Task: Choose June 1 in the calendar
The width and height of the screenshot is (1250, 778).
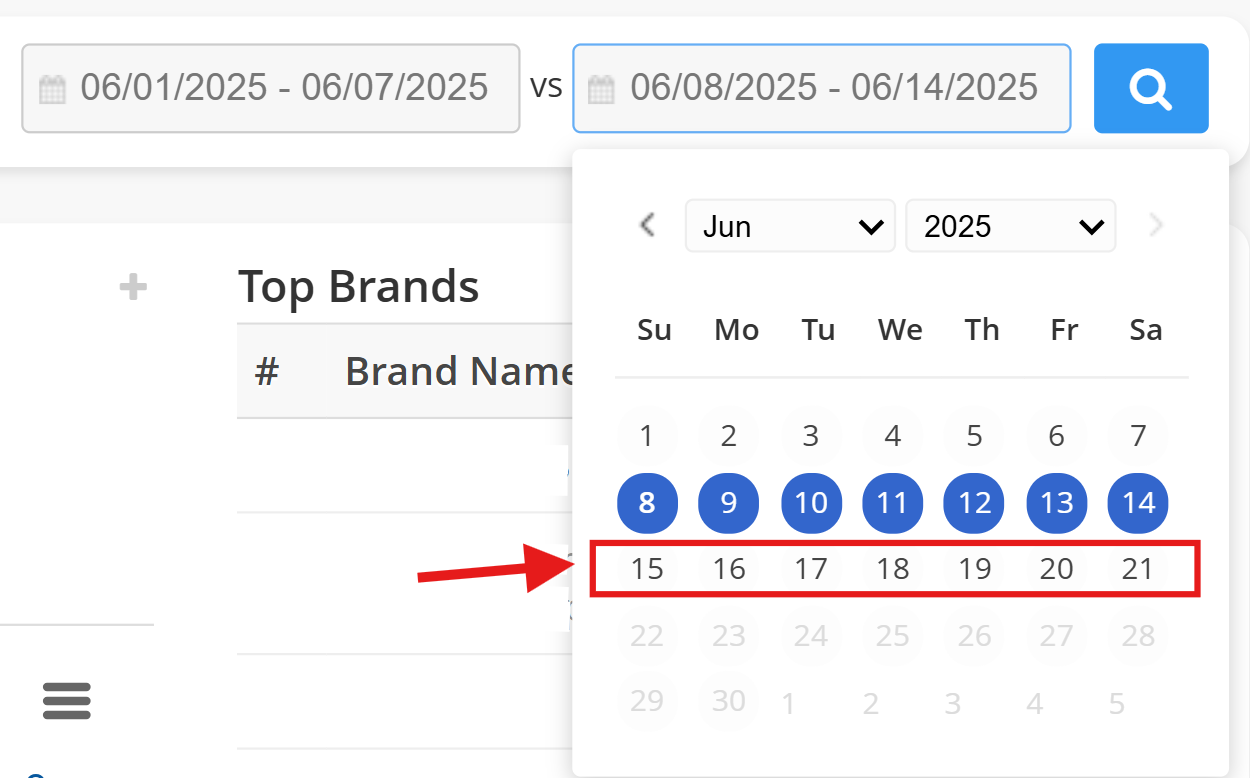Action: [x=647, y=436]
